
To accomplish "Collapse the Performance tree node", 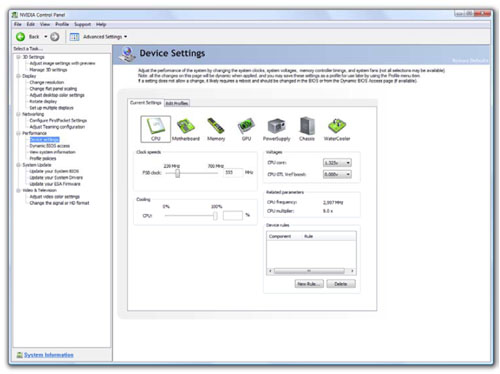I will 18,133.
